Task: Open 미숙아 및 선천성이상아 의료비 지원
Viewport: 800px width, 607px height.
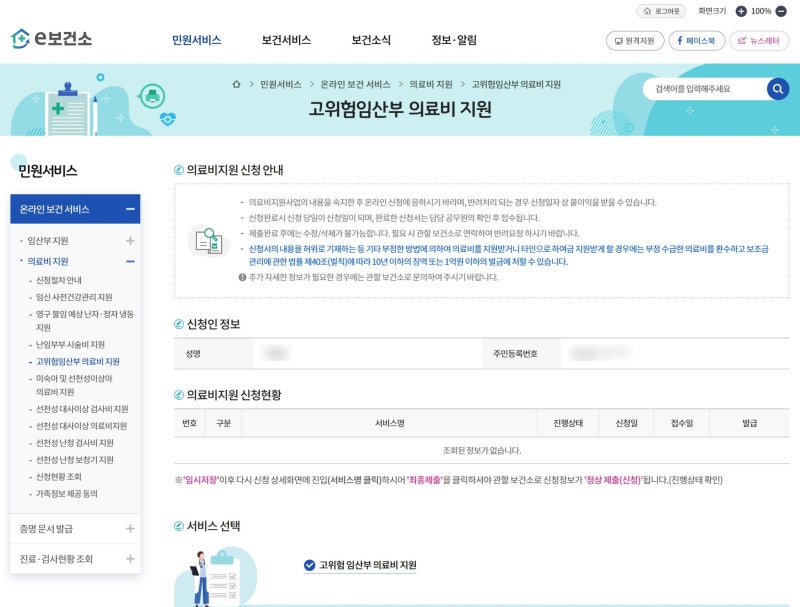Action: coord(74,385)
